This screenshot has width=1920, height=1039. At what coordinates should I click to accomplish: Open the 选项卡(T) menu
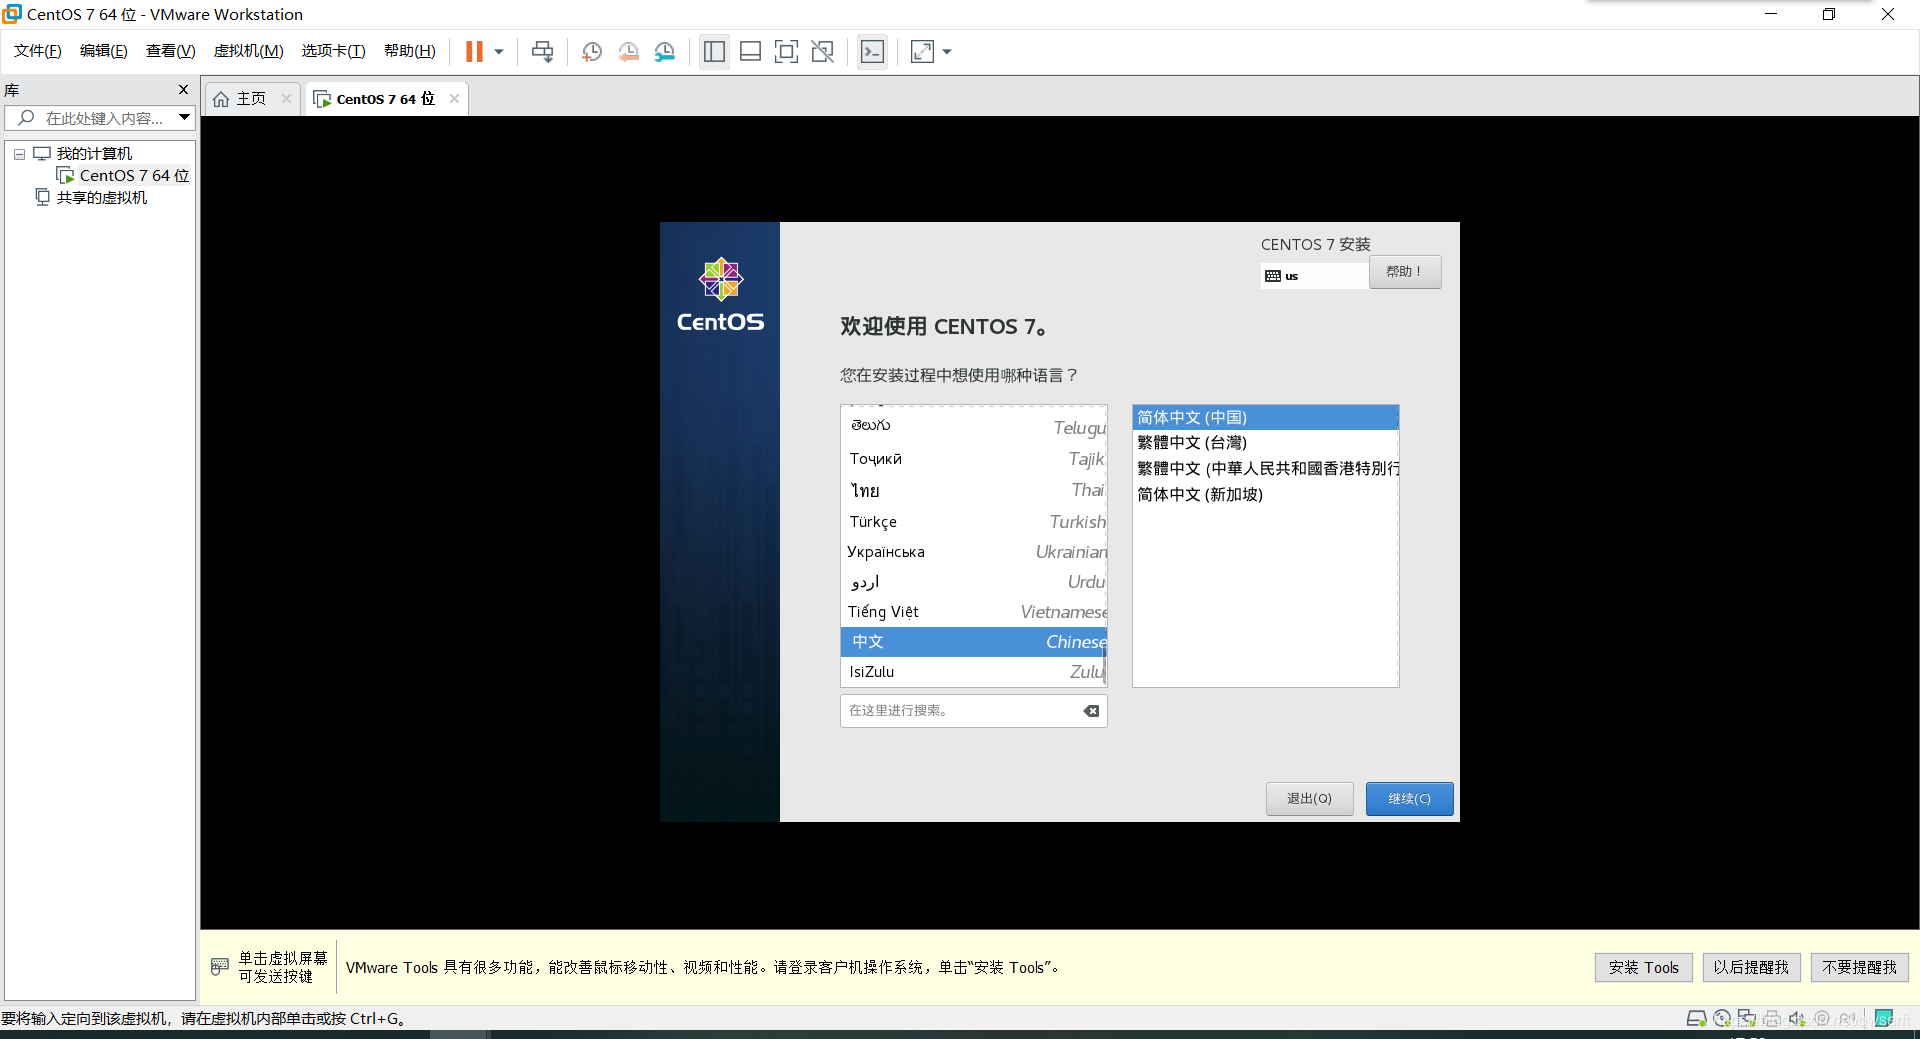coord(334,51)
